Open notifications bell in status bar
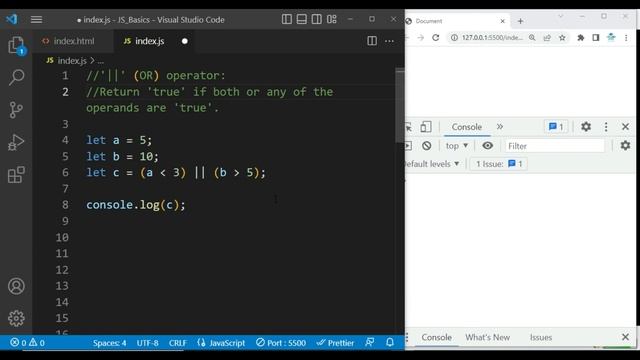 click(x=390, y=342)
